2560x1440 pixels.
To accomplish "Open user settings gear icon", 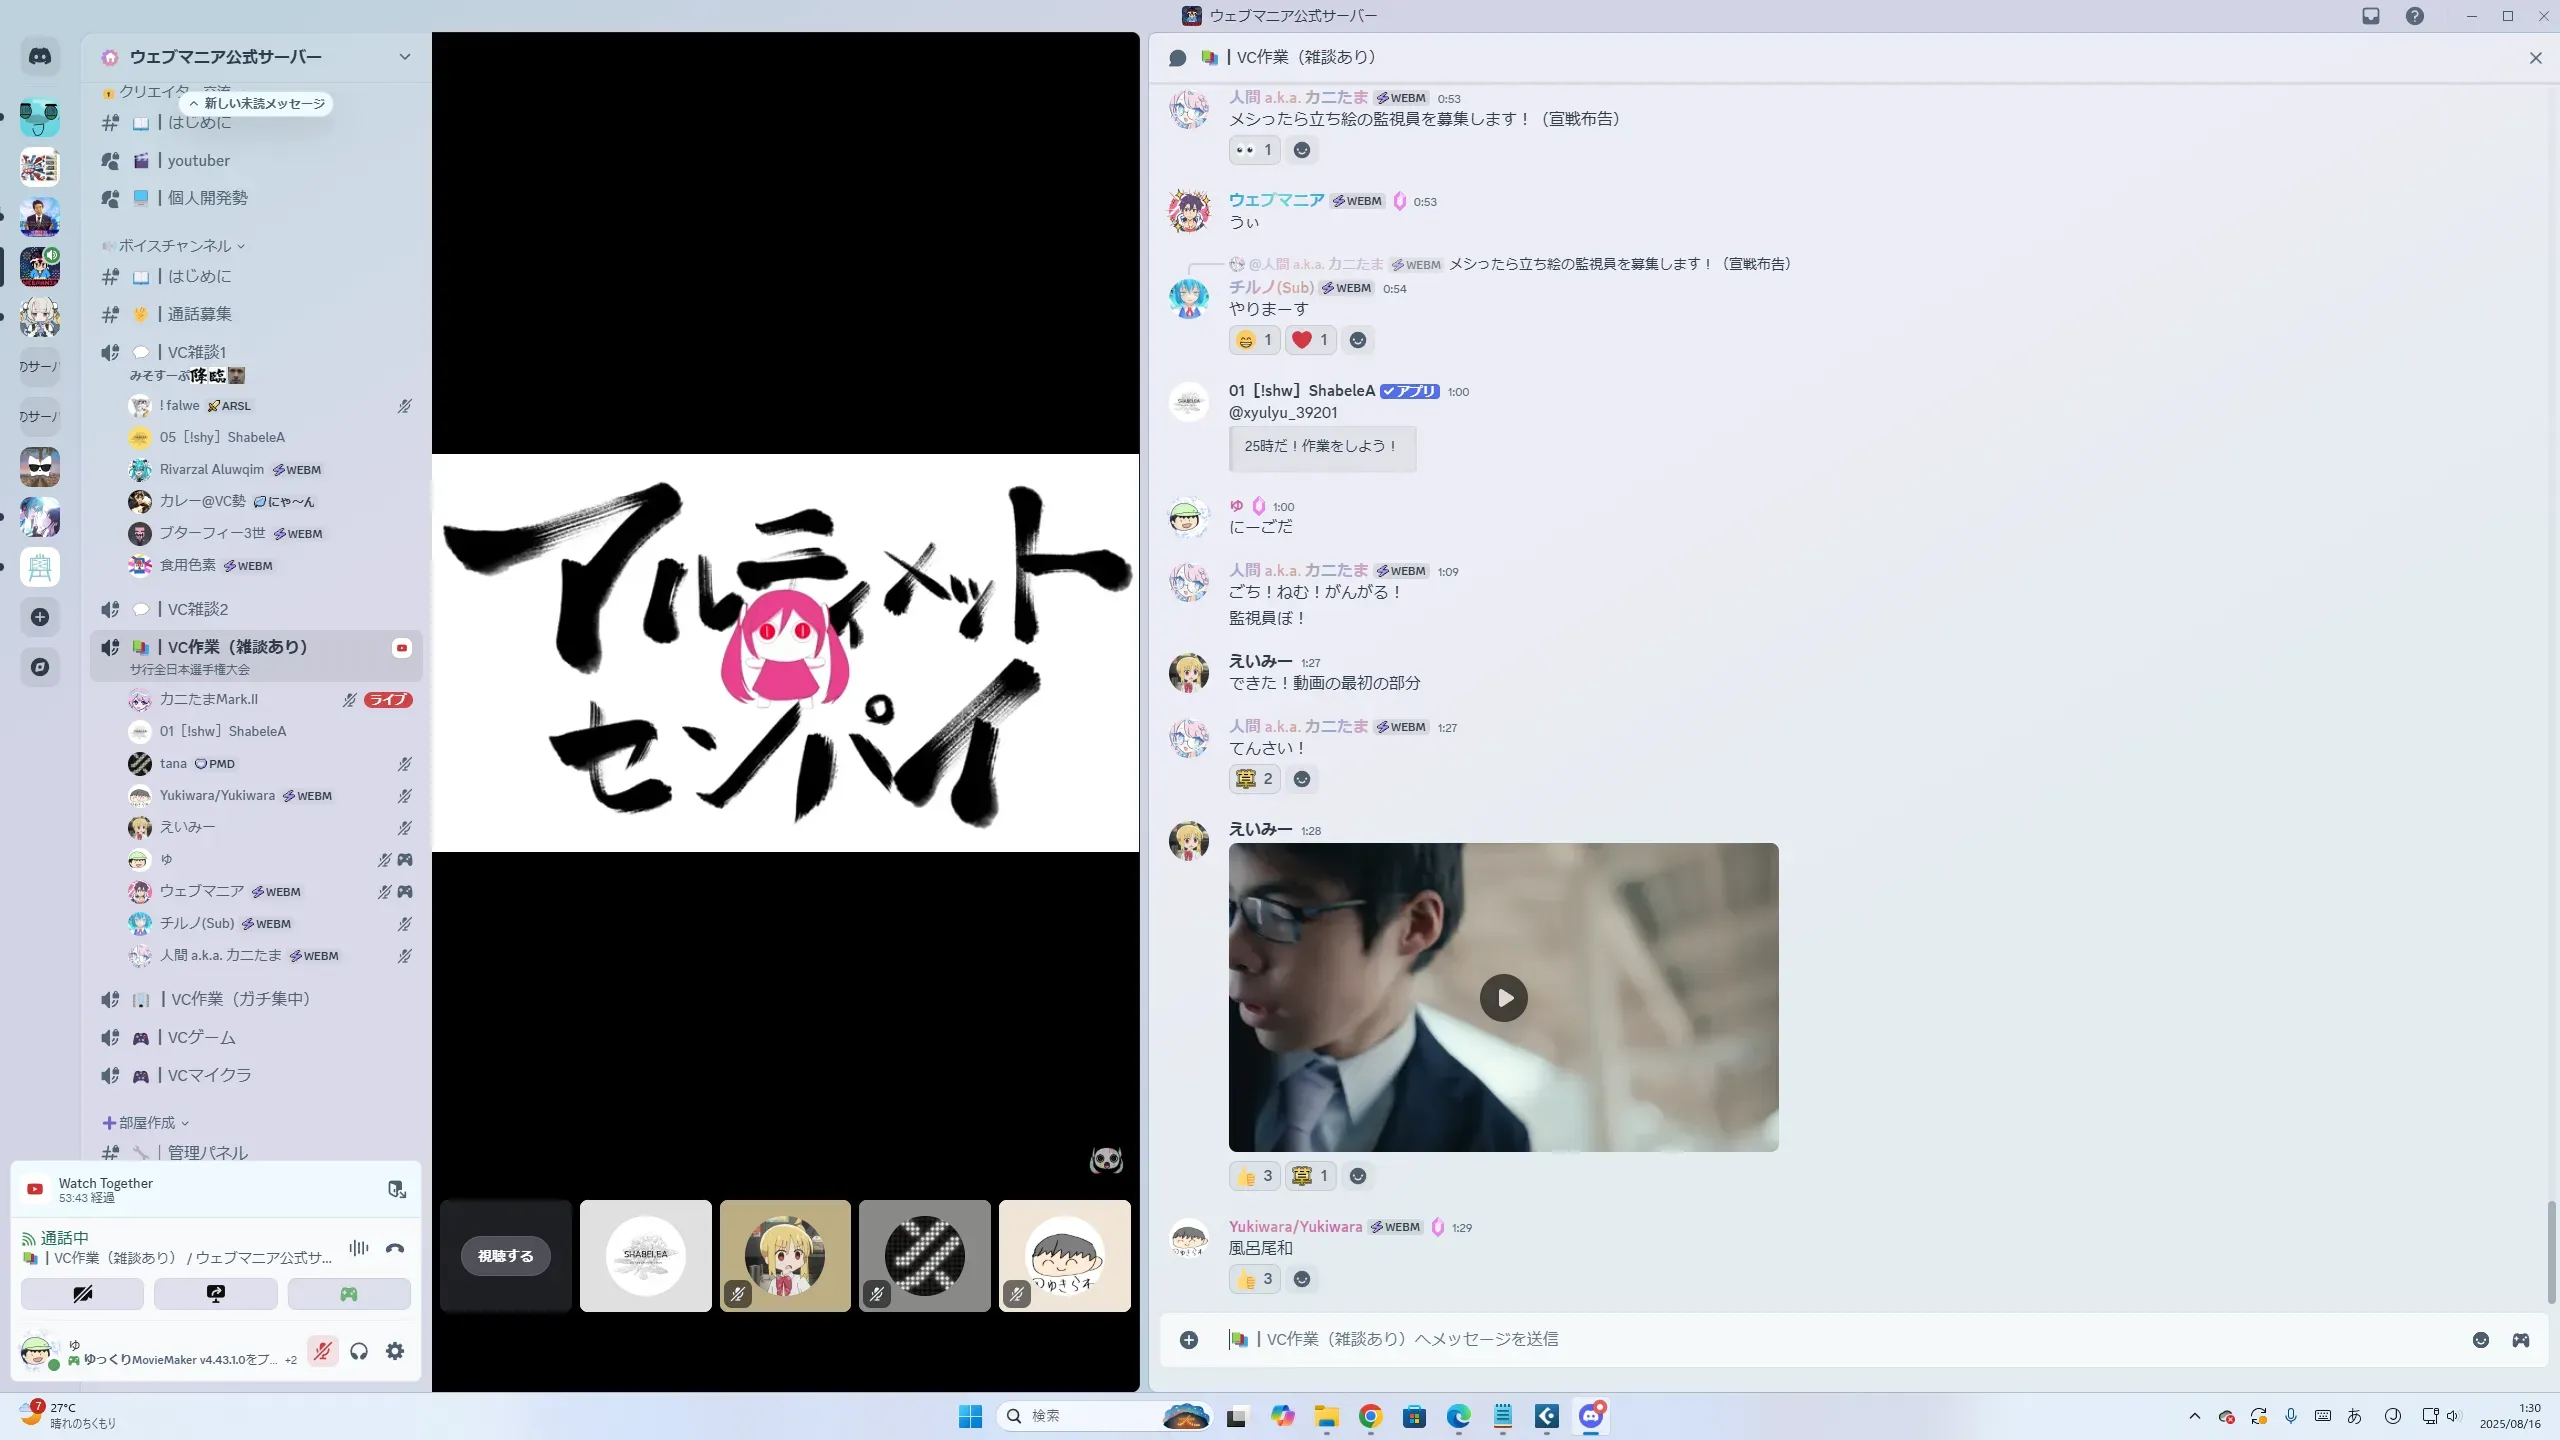I will pyautogui.click(x=395, y=1351).
